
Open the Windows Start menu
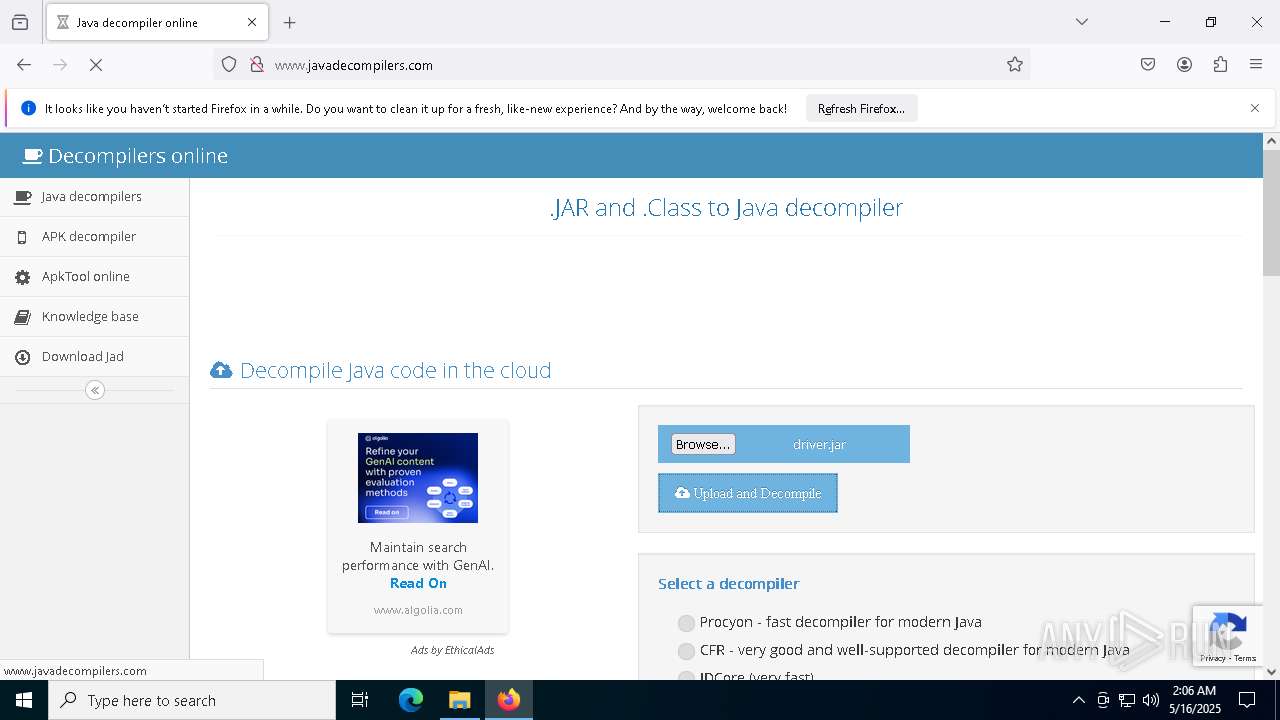[x=24, y=700]
